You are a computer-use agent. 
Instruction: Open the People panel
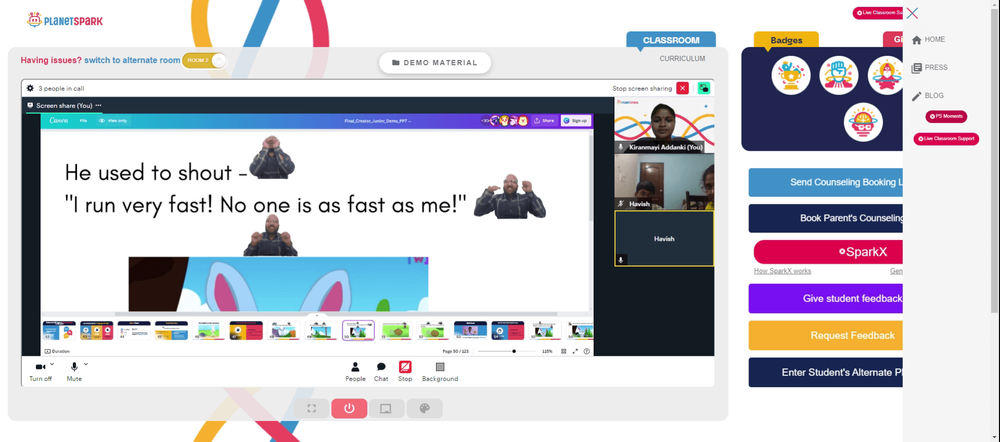(355, 371)
